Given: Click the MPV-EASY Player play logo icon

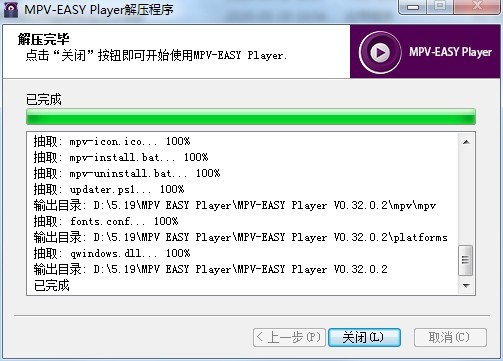Looking at the screenshot, I should pyautogui.click(x=380, y=52).
